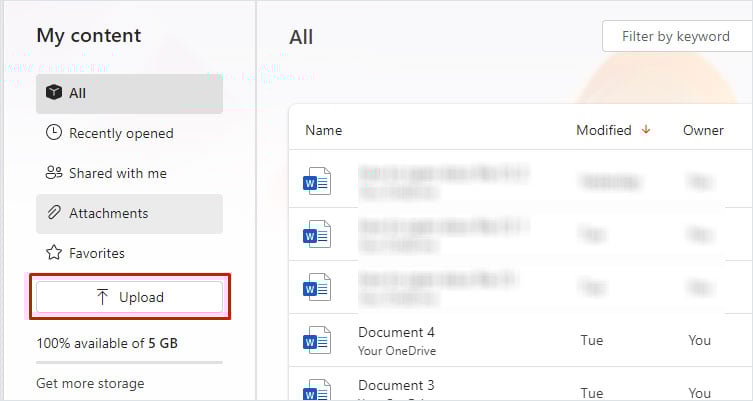This screenshot has width=753, height=401.
Task: Click the Word icon for Document 4
Action: (316, 340)
